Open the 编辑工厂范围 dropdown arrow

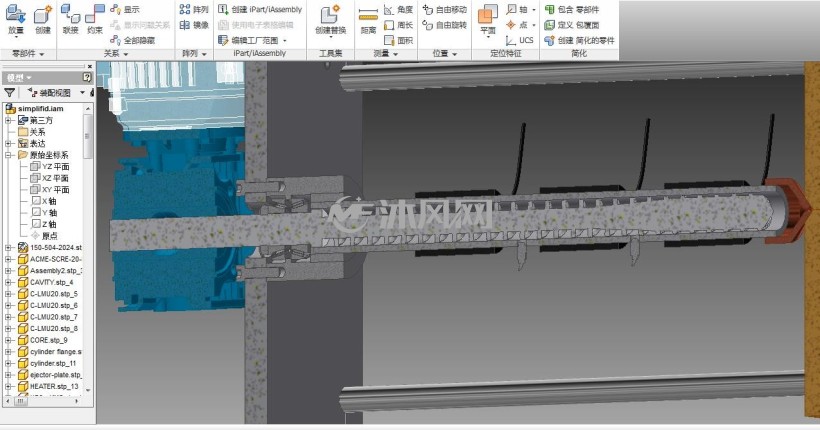285,40
